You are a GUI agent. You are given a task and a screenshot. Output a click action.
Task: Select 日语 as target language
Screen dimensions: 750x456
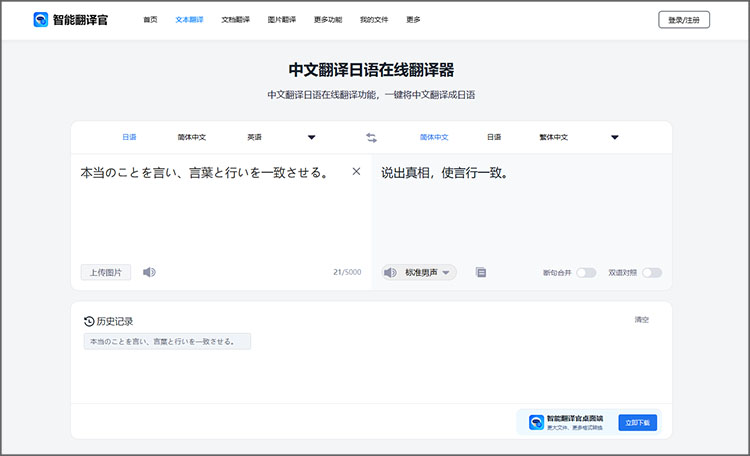(x=494, y=137)
